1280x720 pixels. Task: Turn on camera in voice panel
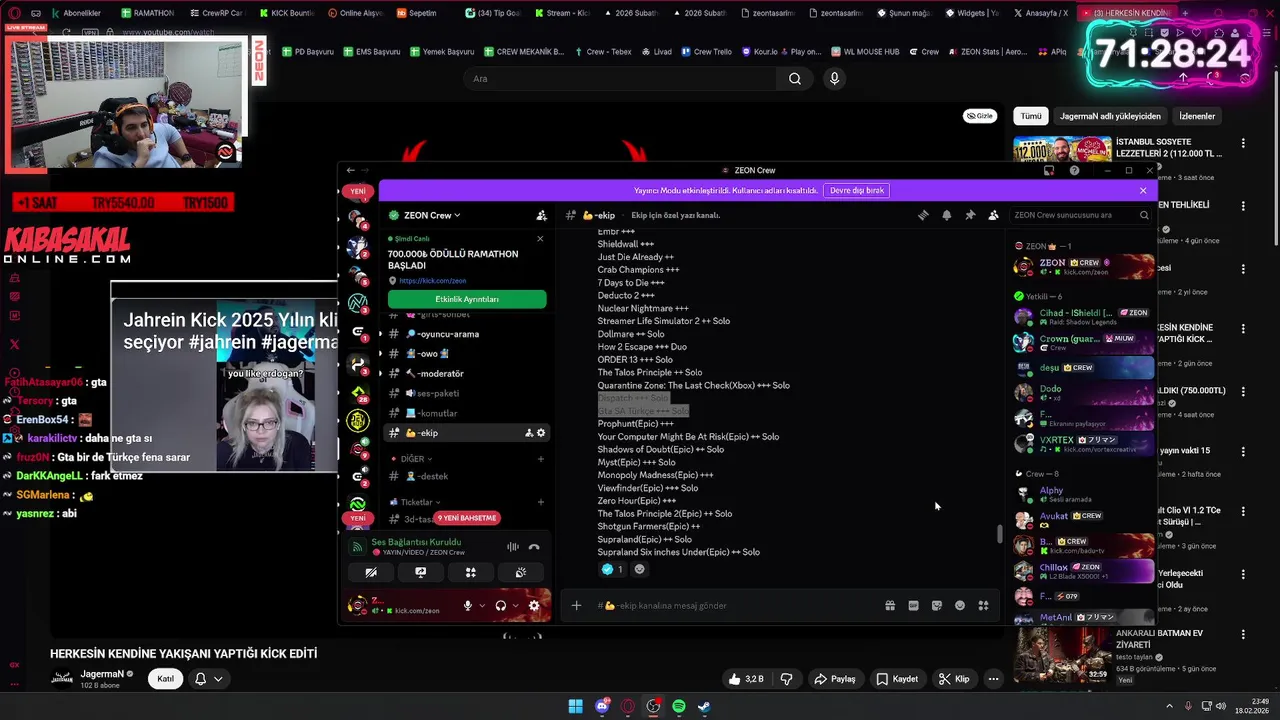point(371,572)
